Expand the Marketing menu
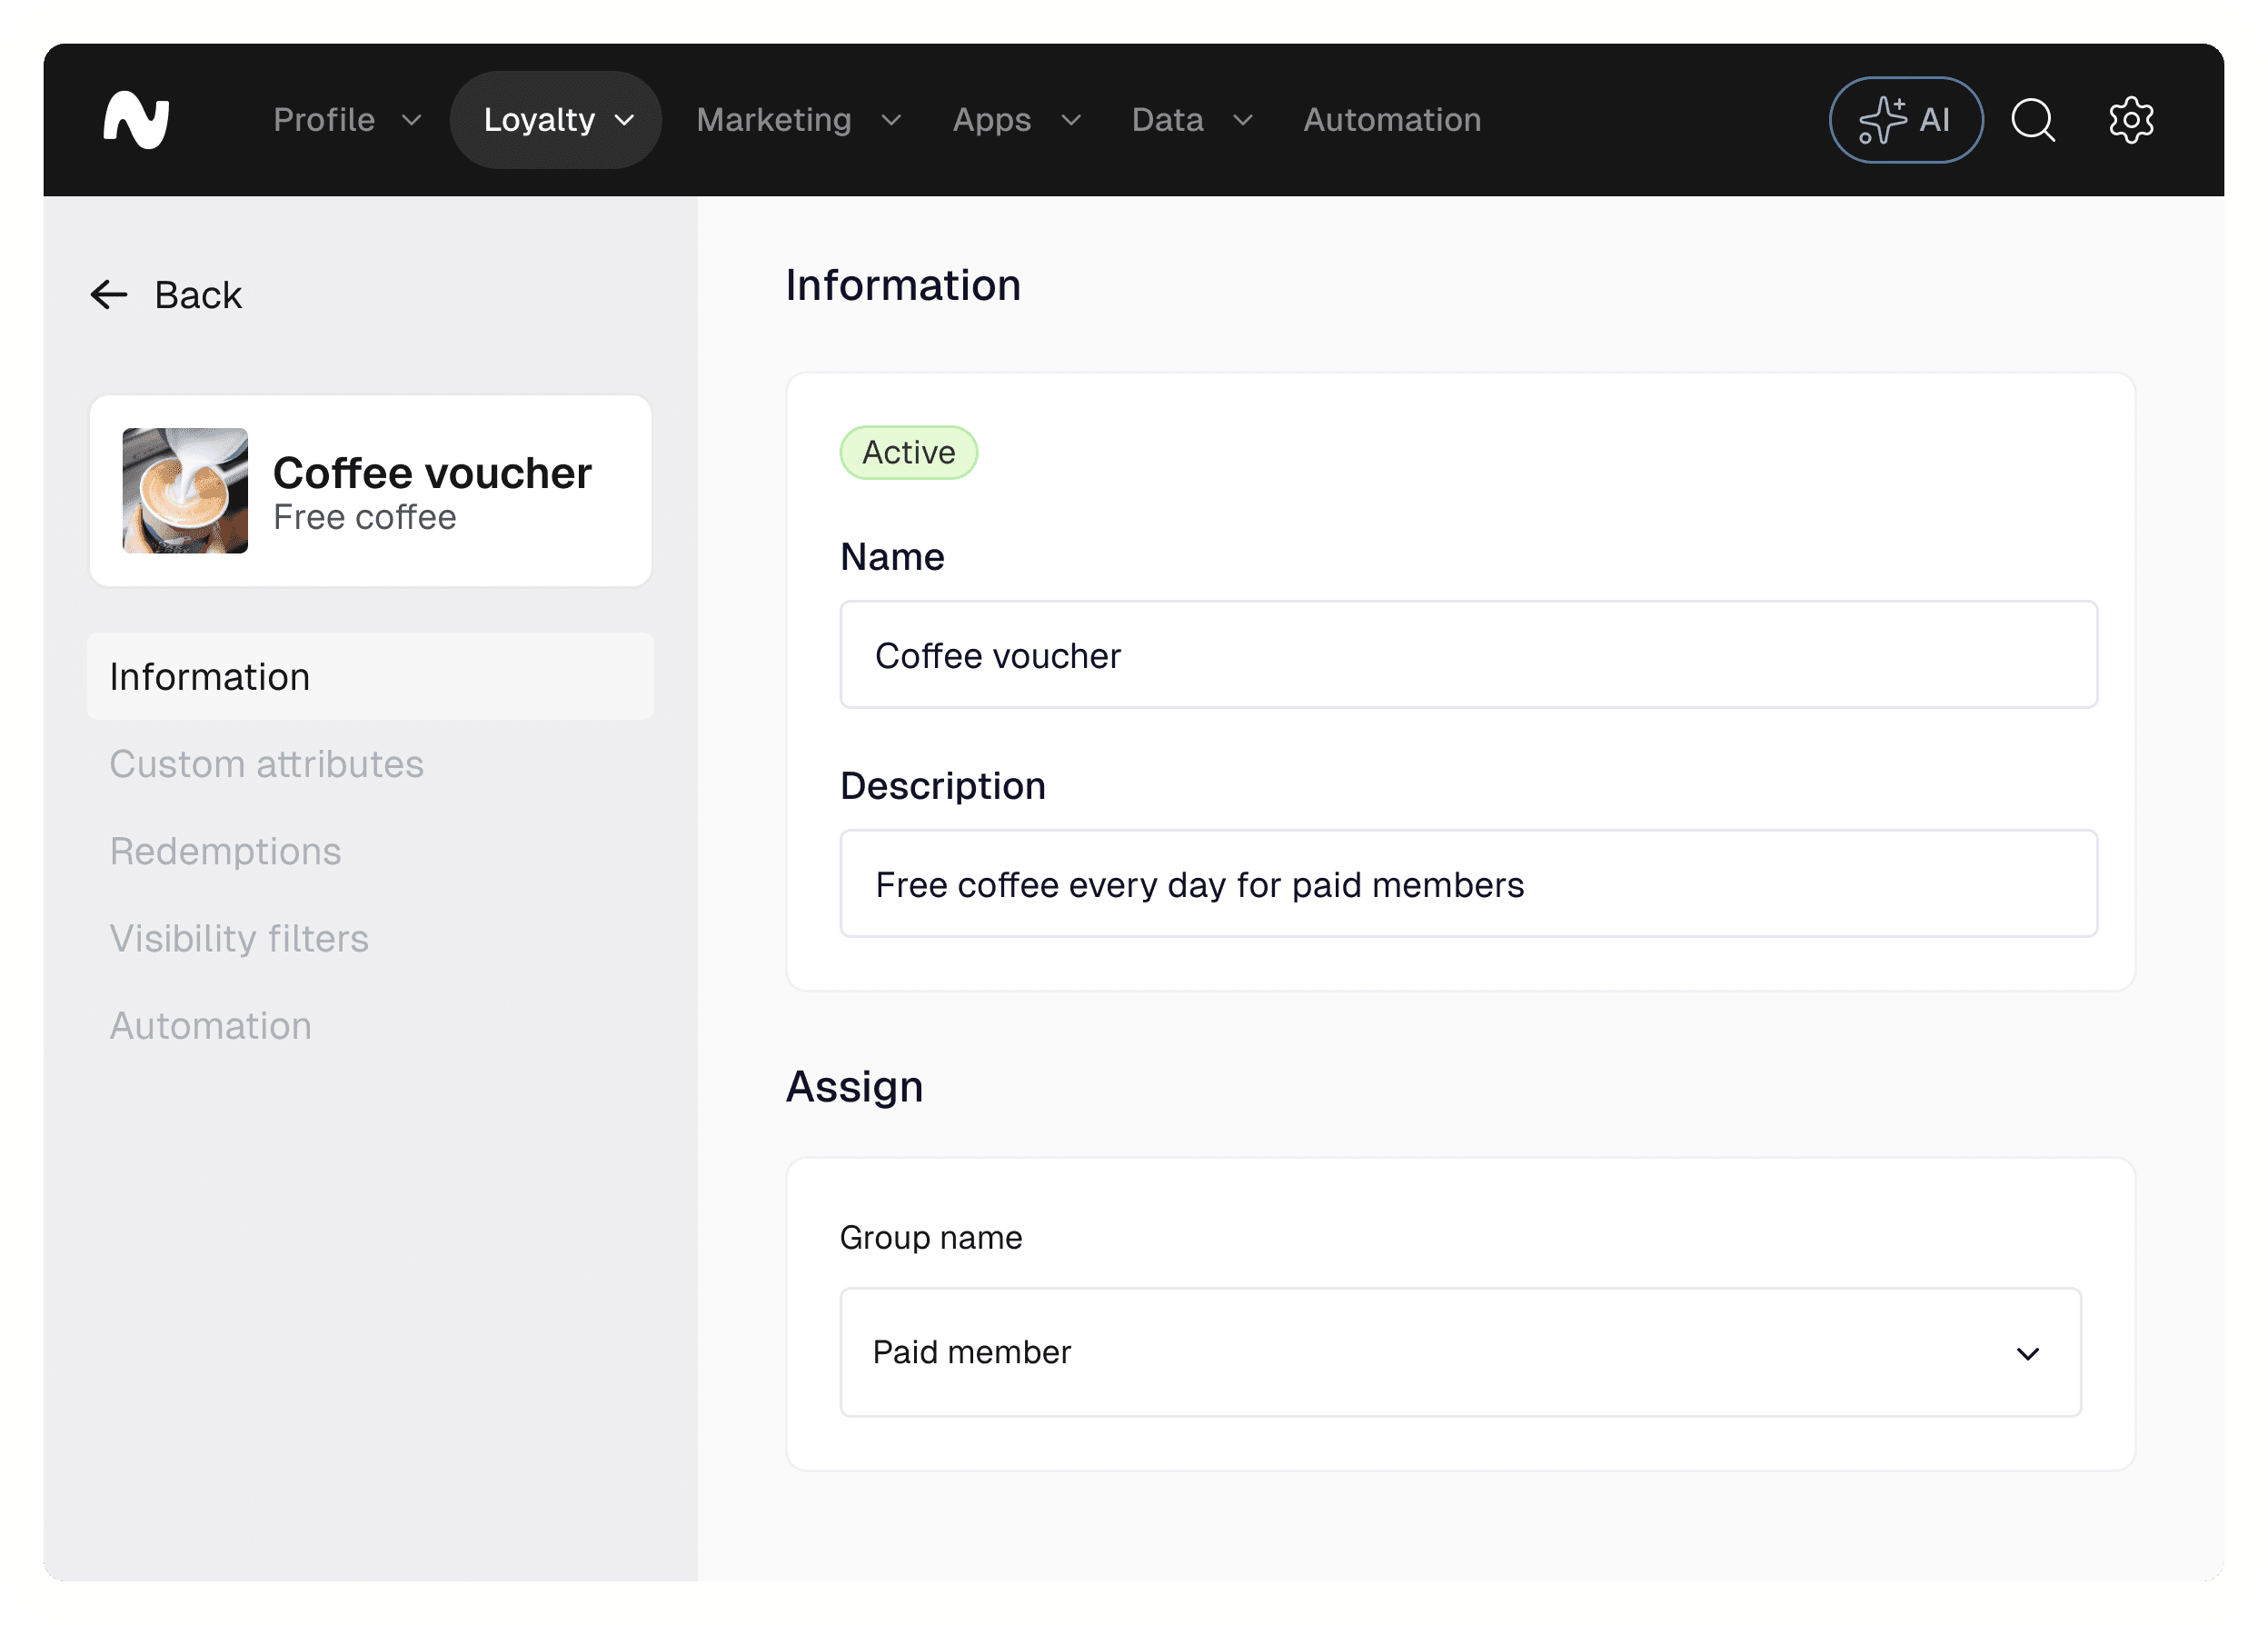This screenshot has width=2268, height=1625. 798,120
